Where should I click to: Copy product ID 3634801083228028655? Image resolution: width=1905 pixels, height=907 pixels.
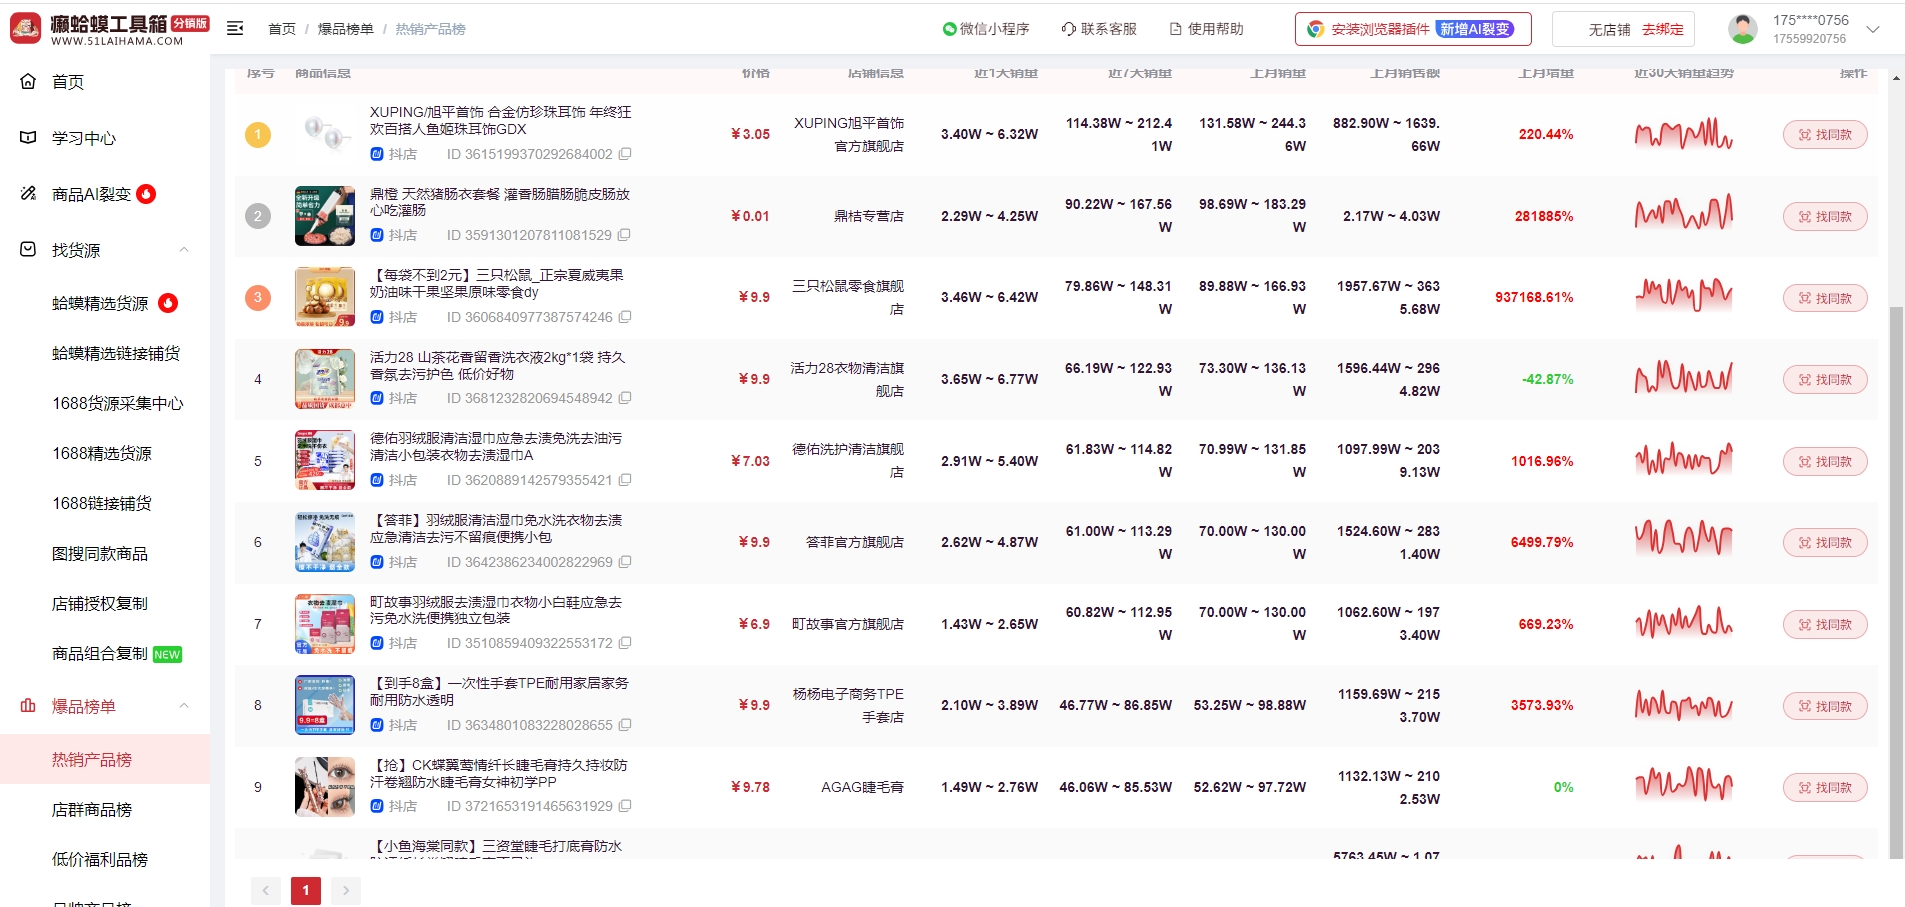(625, 725)
